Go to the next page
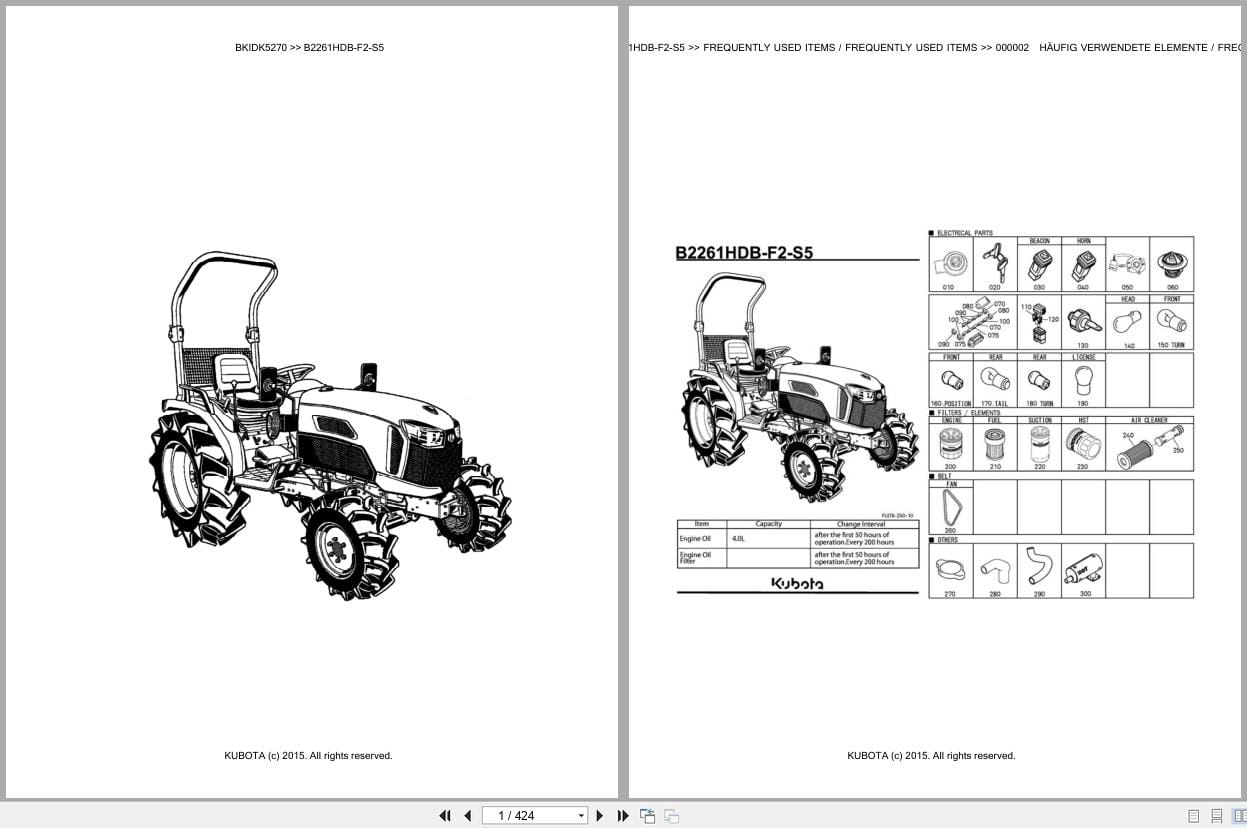 click(x=600, y=816)
